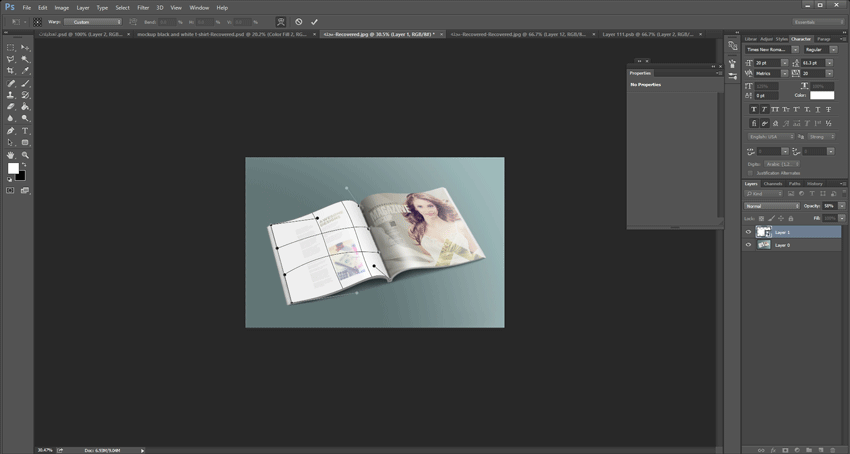
Task: Open the kerning Metrics dropdown
Action: pos(784,73)
